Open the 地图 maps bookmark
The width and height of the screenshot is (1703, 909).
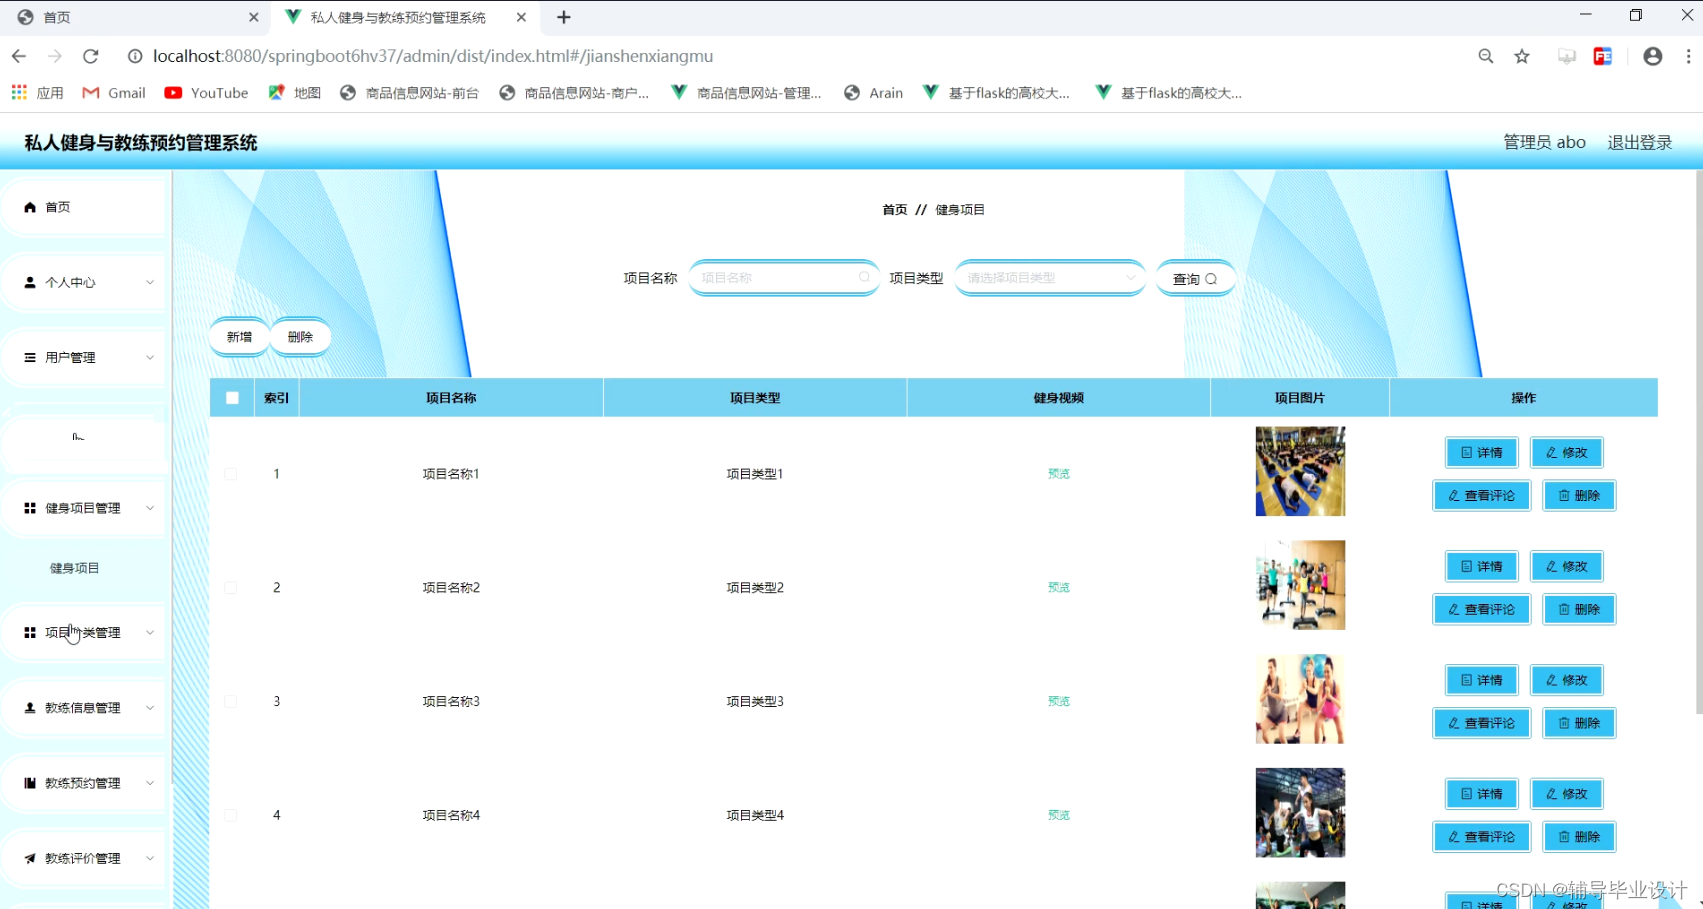[x=295, y=93]
